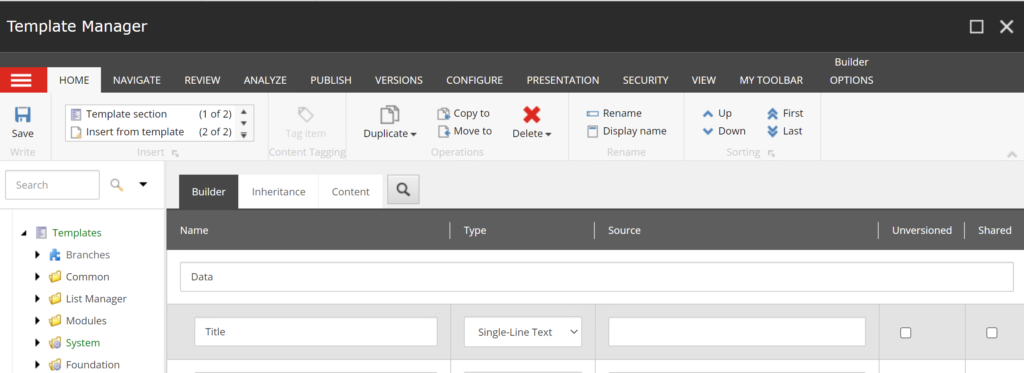Open the VIEW ribbon tab

703,80
